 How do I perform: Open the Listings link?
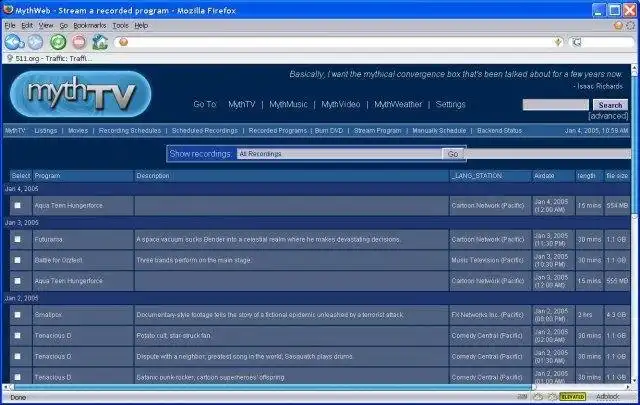tap(46, 131)
